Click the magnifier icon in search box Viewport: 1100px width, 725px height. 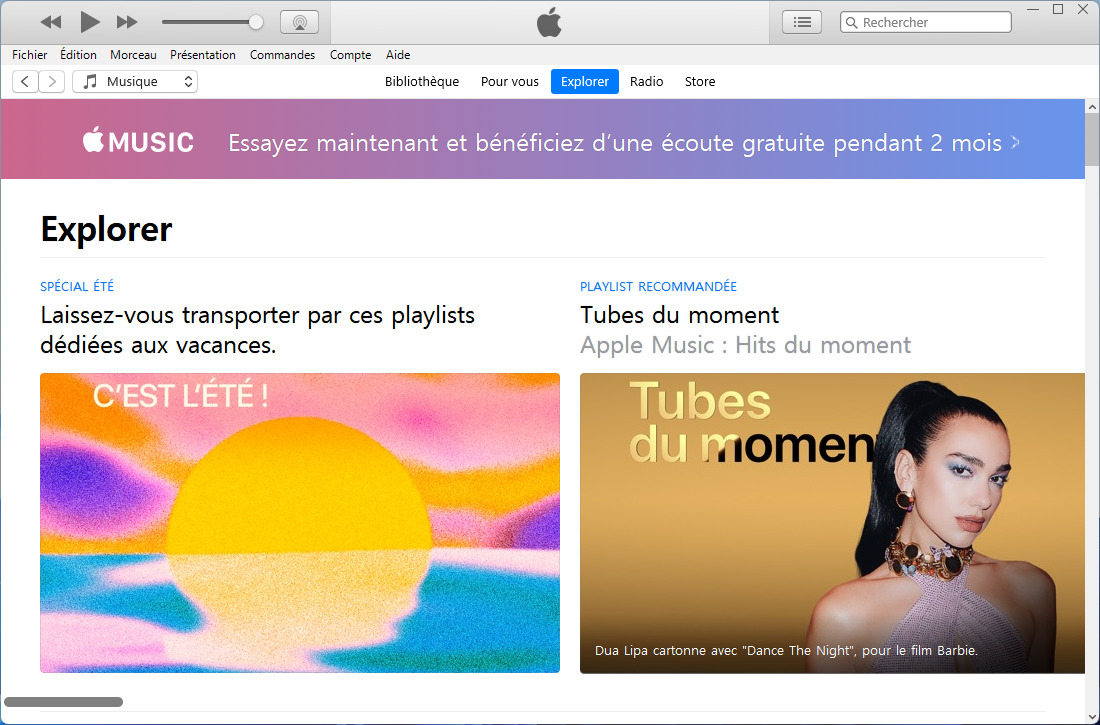tap(852, 22)
